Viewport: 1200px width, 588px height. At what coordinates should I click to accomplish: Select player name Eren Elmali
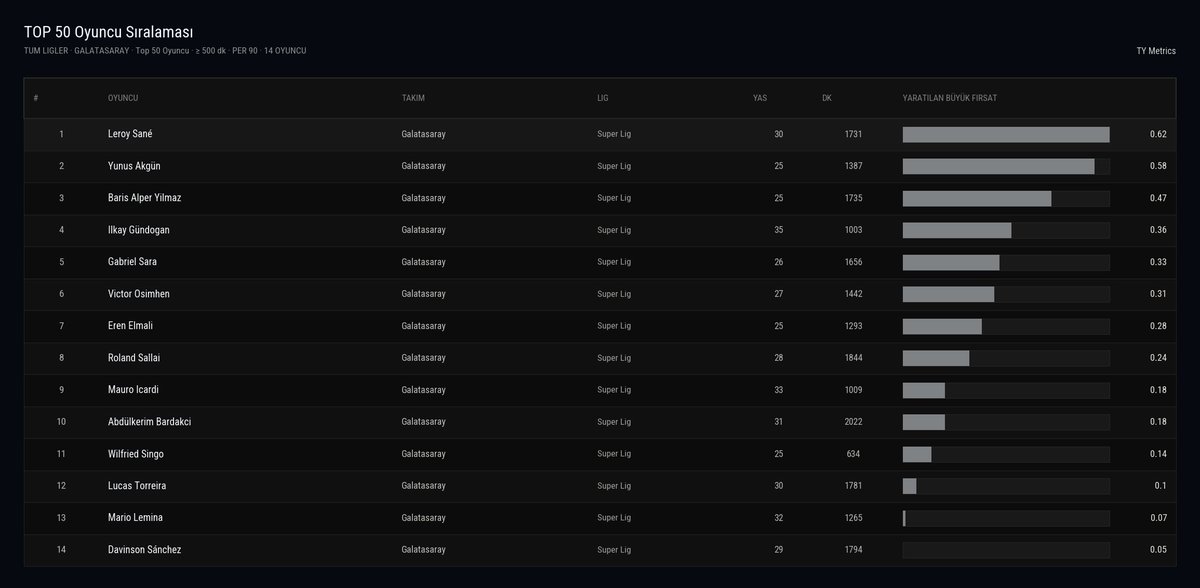pyautogui.click(x=130, y=326)
